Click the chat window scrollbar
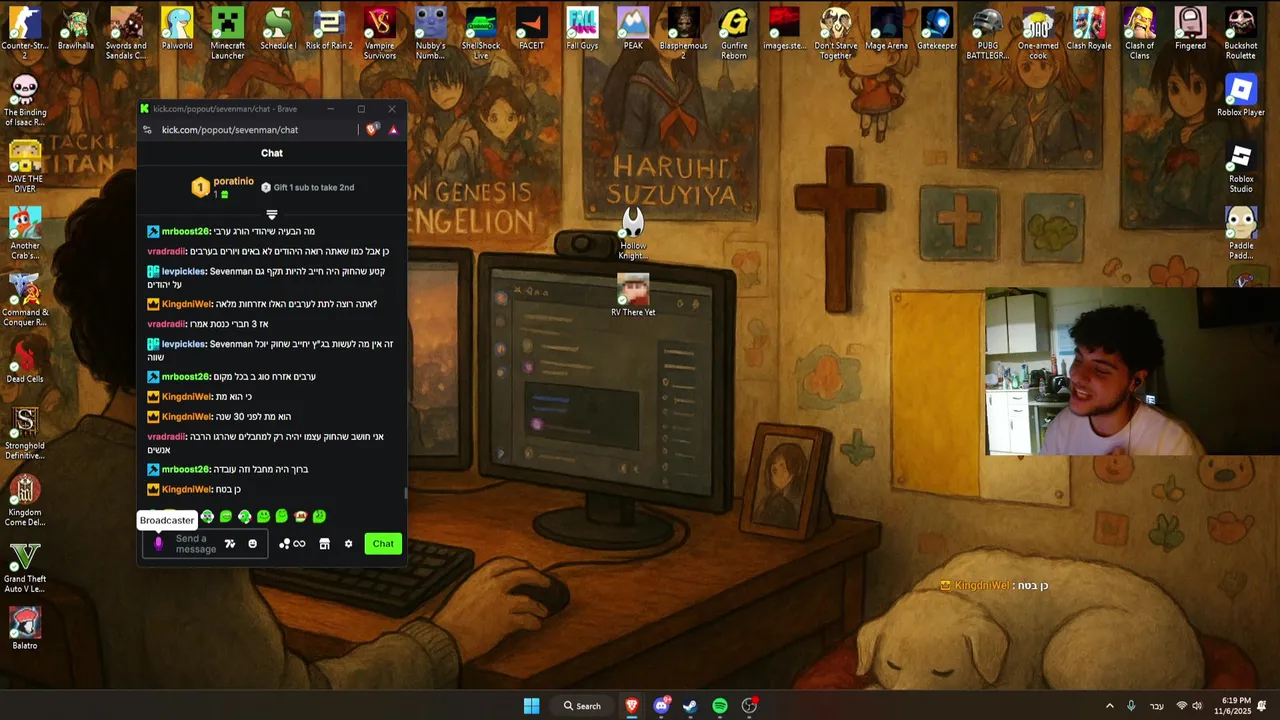1280x720 pixels. click(405, 493)
